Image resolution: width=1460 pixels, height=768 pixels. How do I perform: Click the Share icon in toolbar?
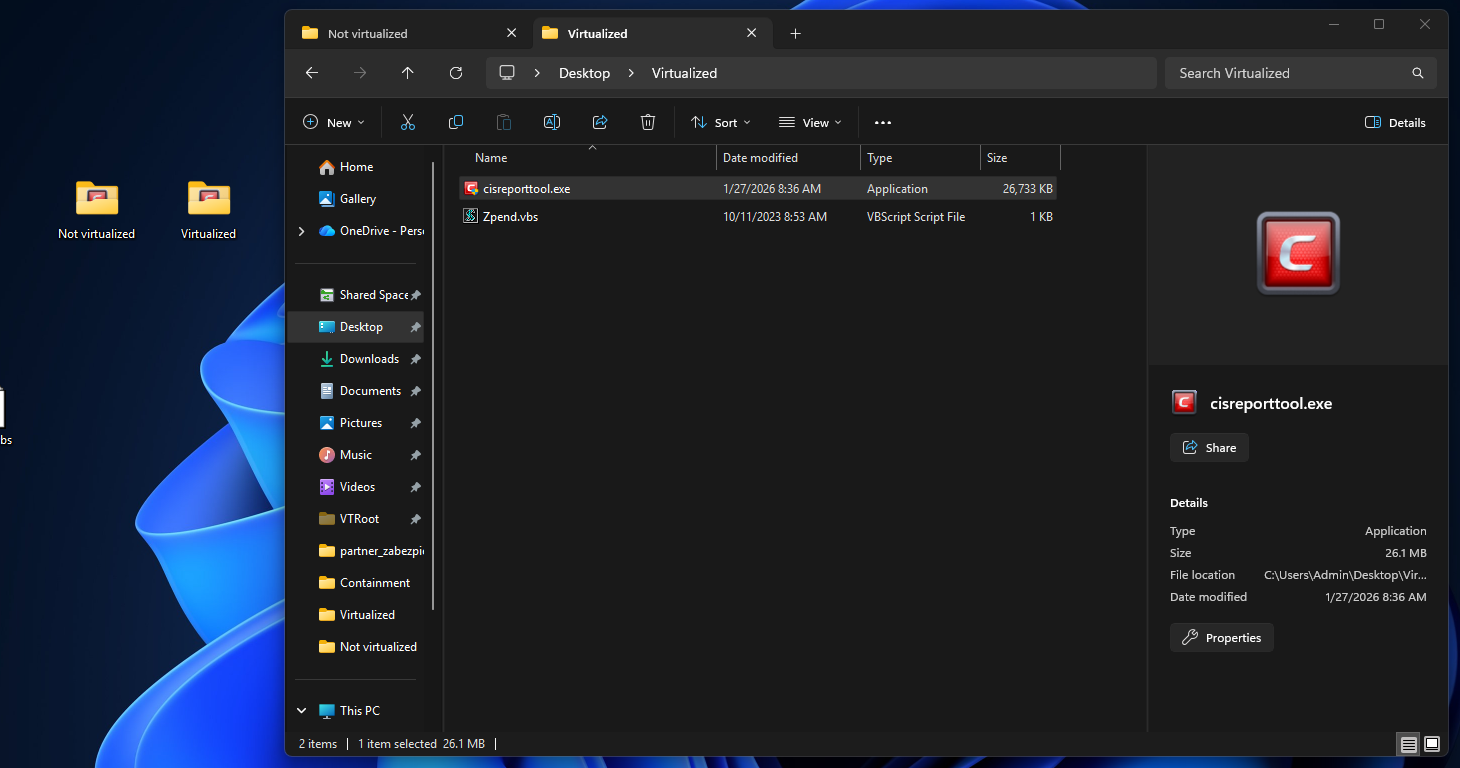600,122
